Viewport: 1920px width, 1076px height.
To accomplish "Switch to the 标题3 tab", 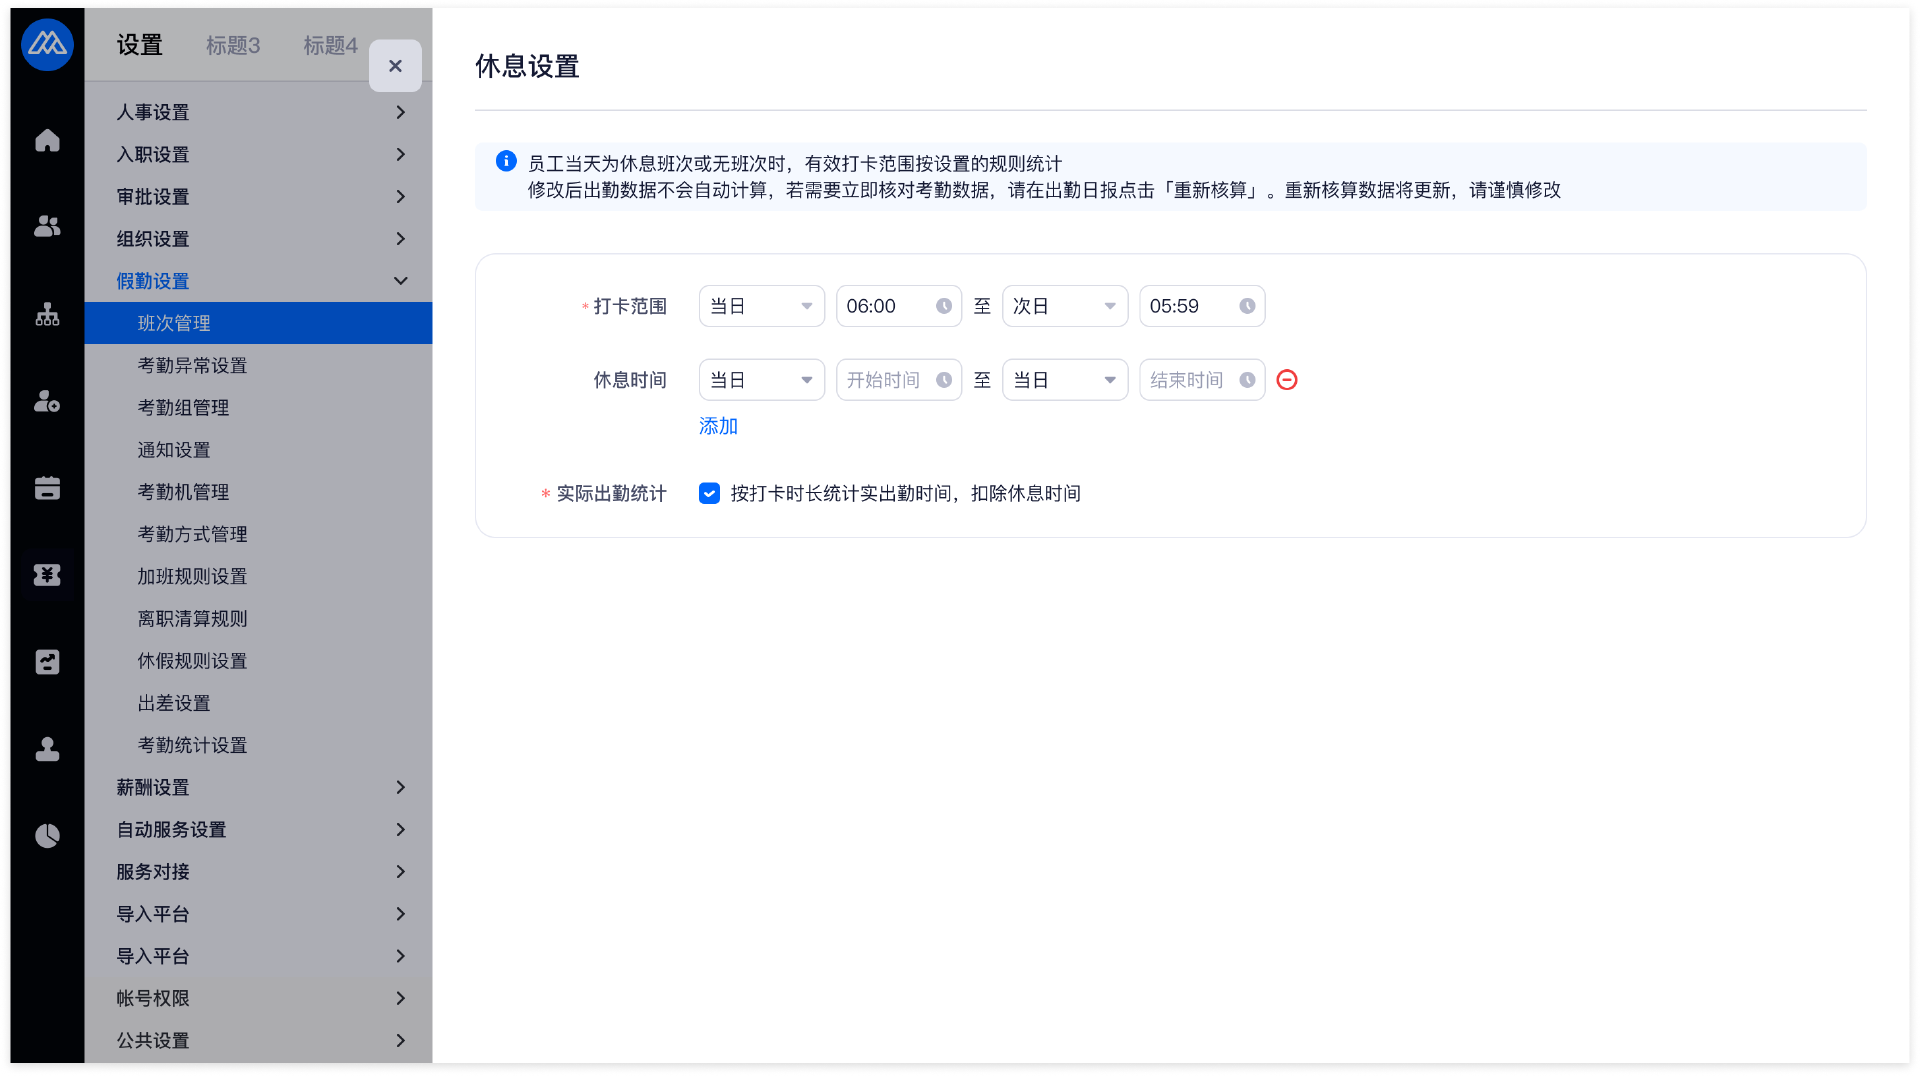I will (233, 45).
